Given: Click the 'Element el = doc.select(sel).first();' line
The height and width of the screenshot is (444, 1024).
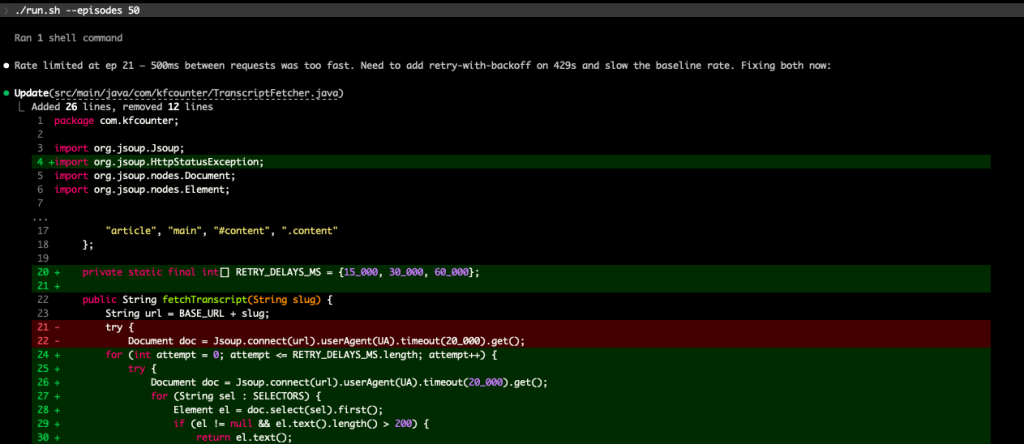Looking at the screenshot, I should pos(511,409).
